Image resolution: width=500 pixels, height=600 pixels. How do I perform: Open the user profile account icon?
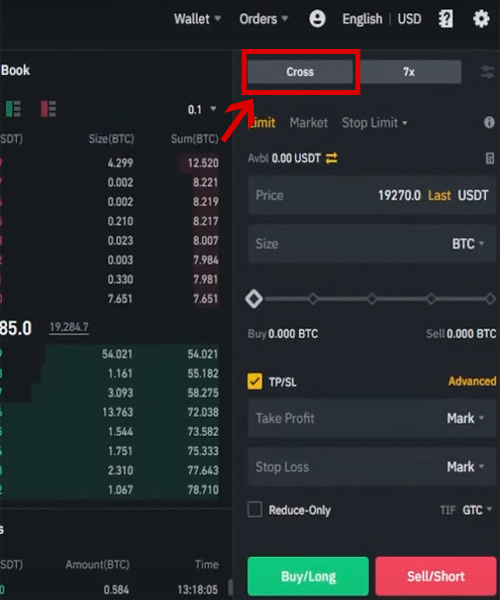317,18
